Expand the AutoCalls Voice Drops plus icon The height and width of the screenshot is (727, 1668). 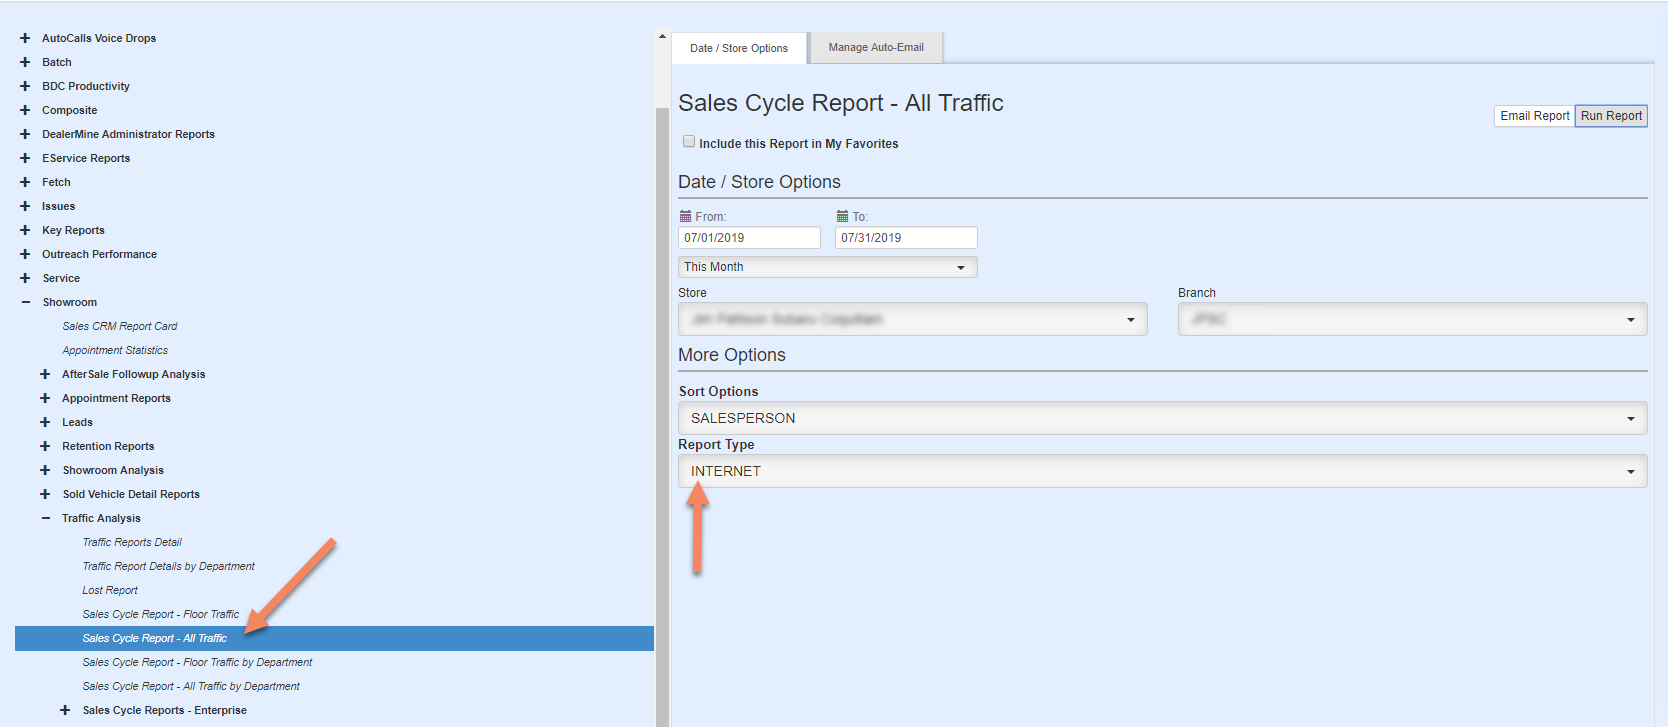click(25, 38)
